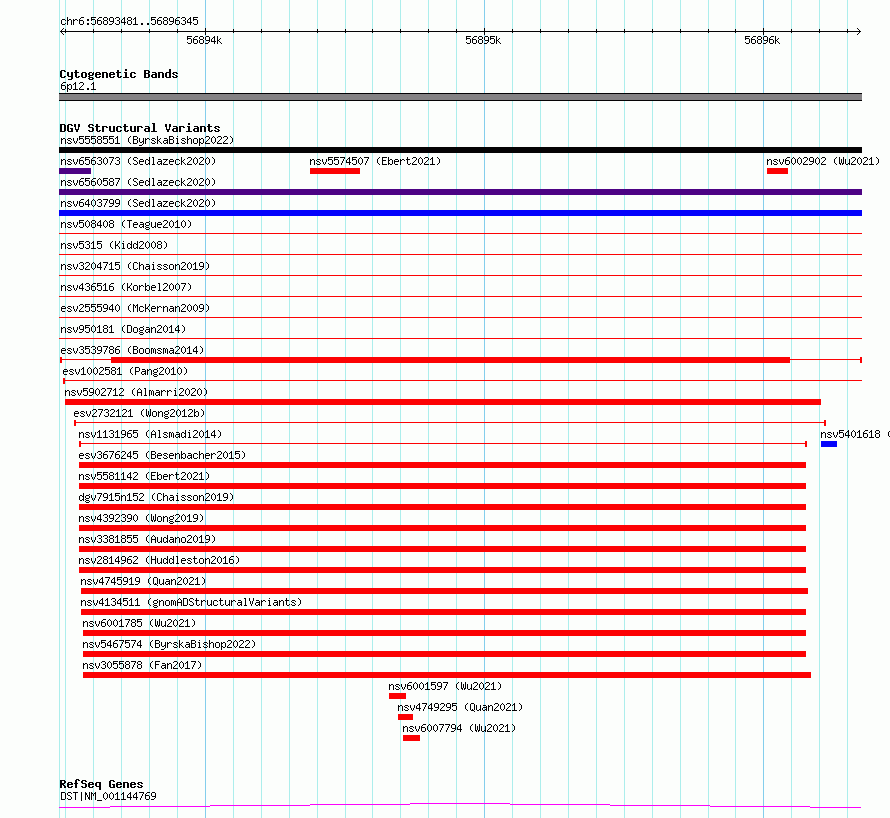890x818 pixels.
Task: Select the red dgv7915n152 variant bar
Action: click(x=442, y=507)
